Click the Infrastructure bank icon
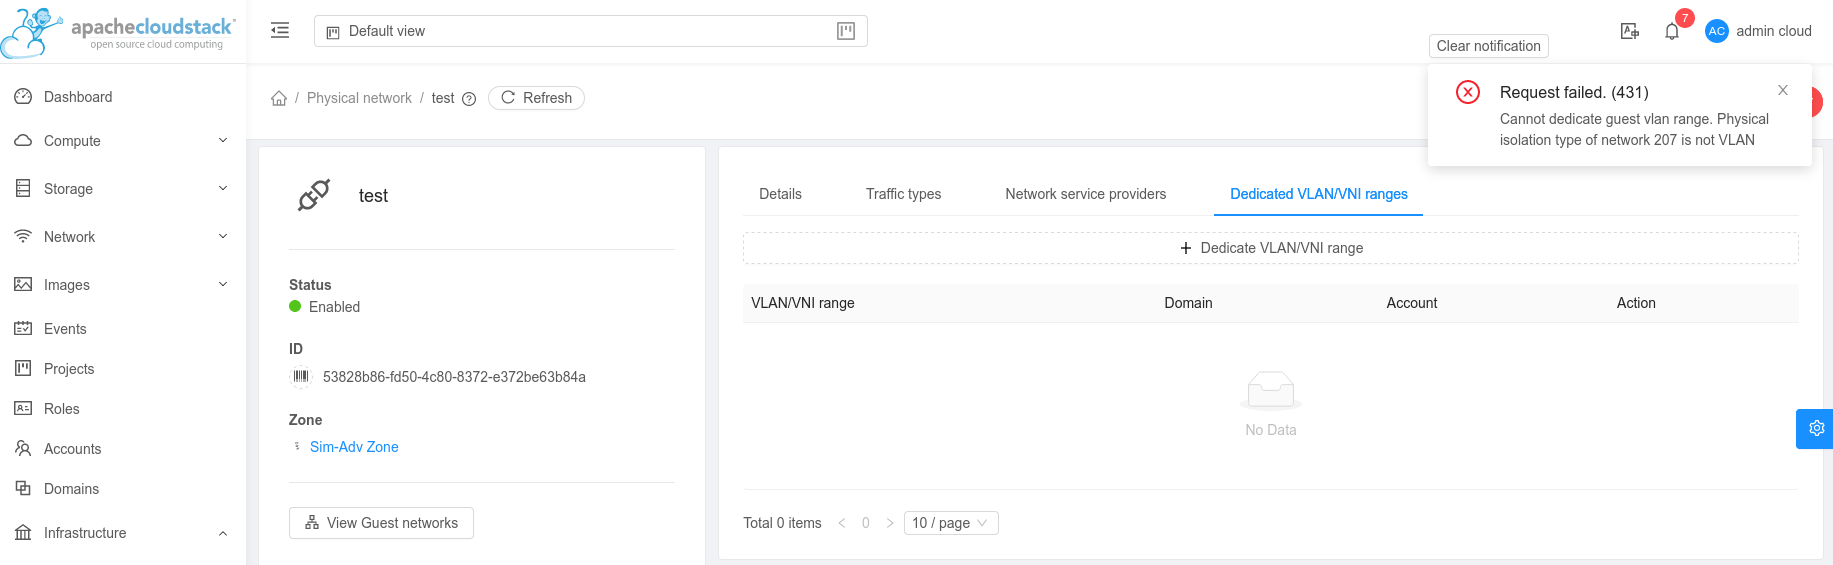Image resolution: width=1833 pixels, height=565 pixels. (23, 533)
